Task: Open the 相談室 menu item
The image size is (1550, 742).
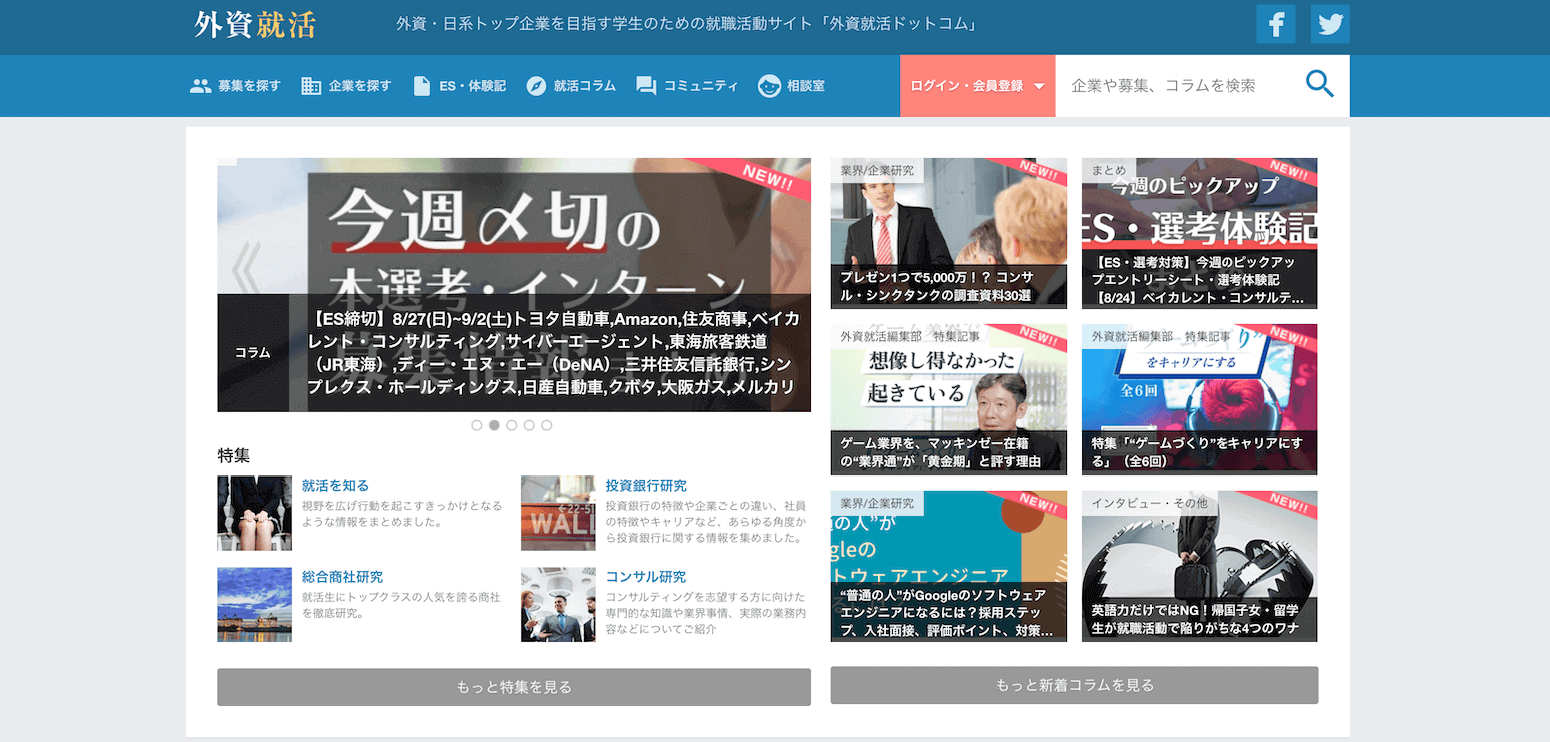Action: [x=791, y=86]
